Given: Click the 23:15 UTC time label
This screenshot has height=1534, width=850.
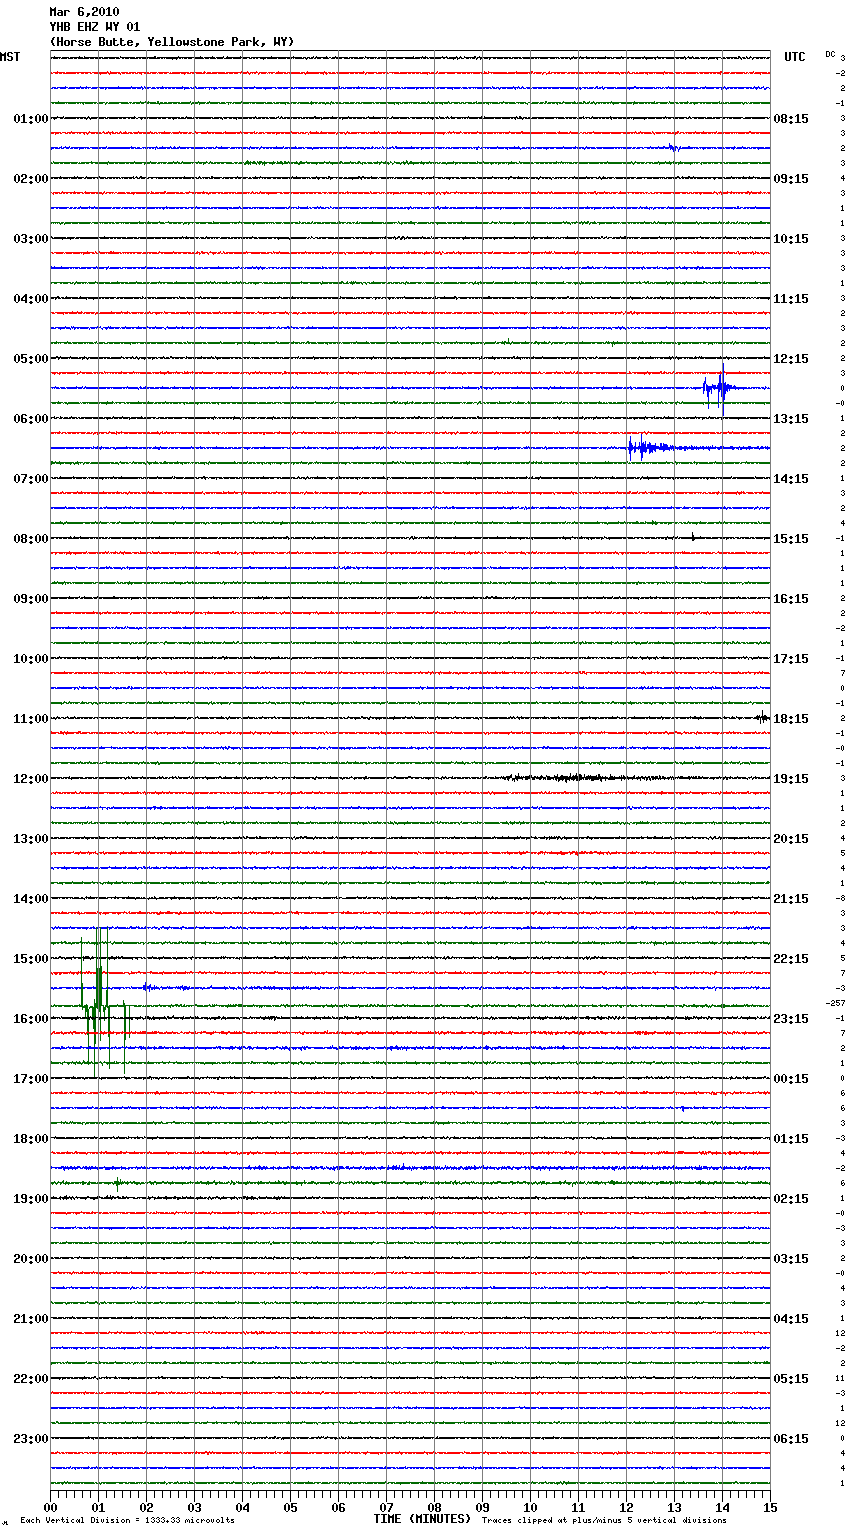Looking at the screenshot, I should 791,1019.
